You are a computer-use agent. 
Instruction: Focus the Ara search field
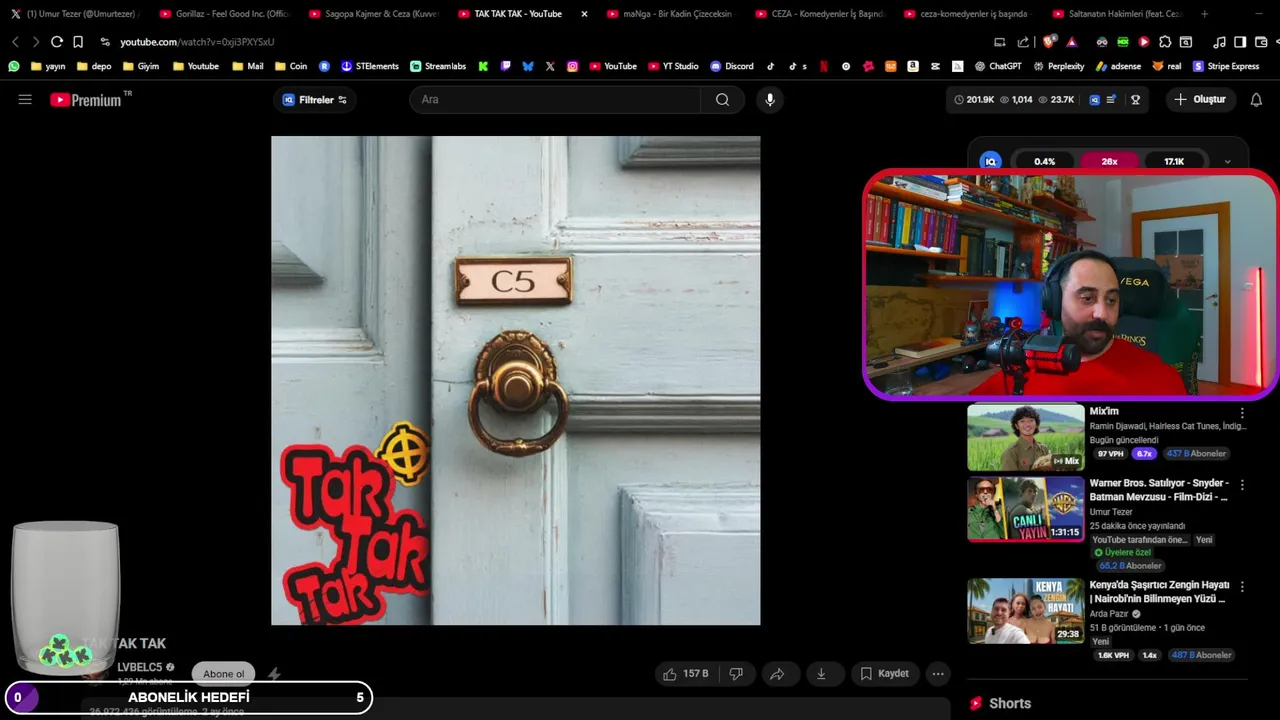pyautogui.click(x=555, y=100)
